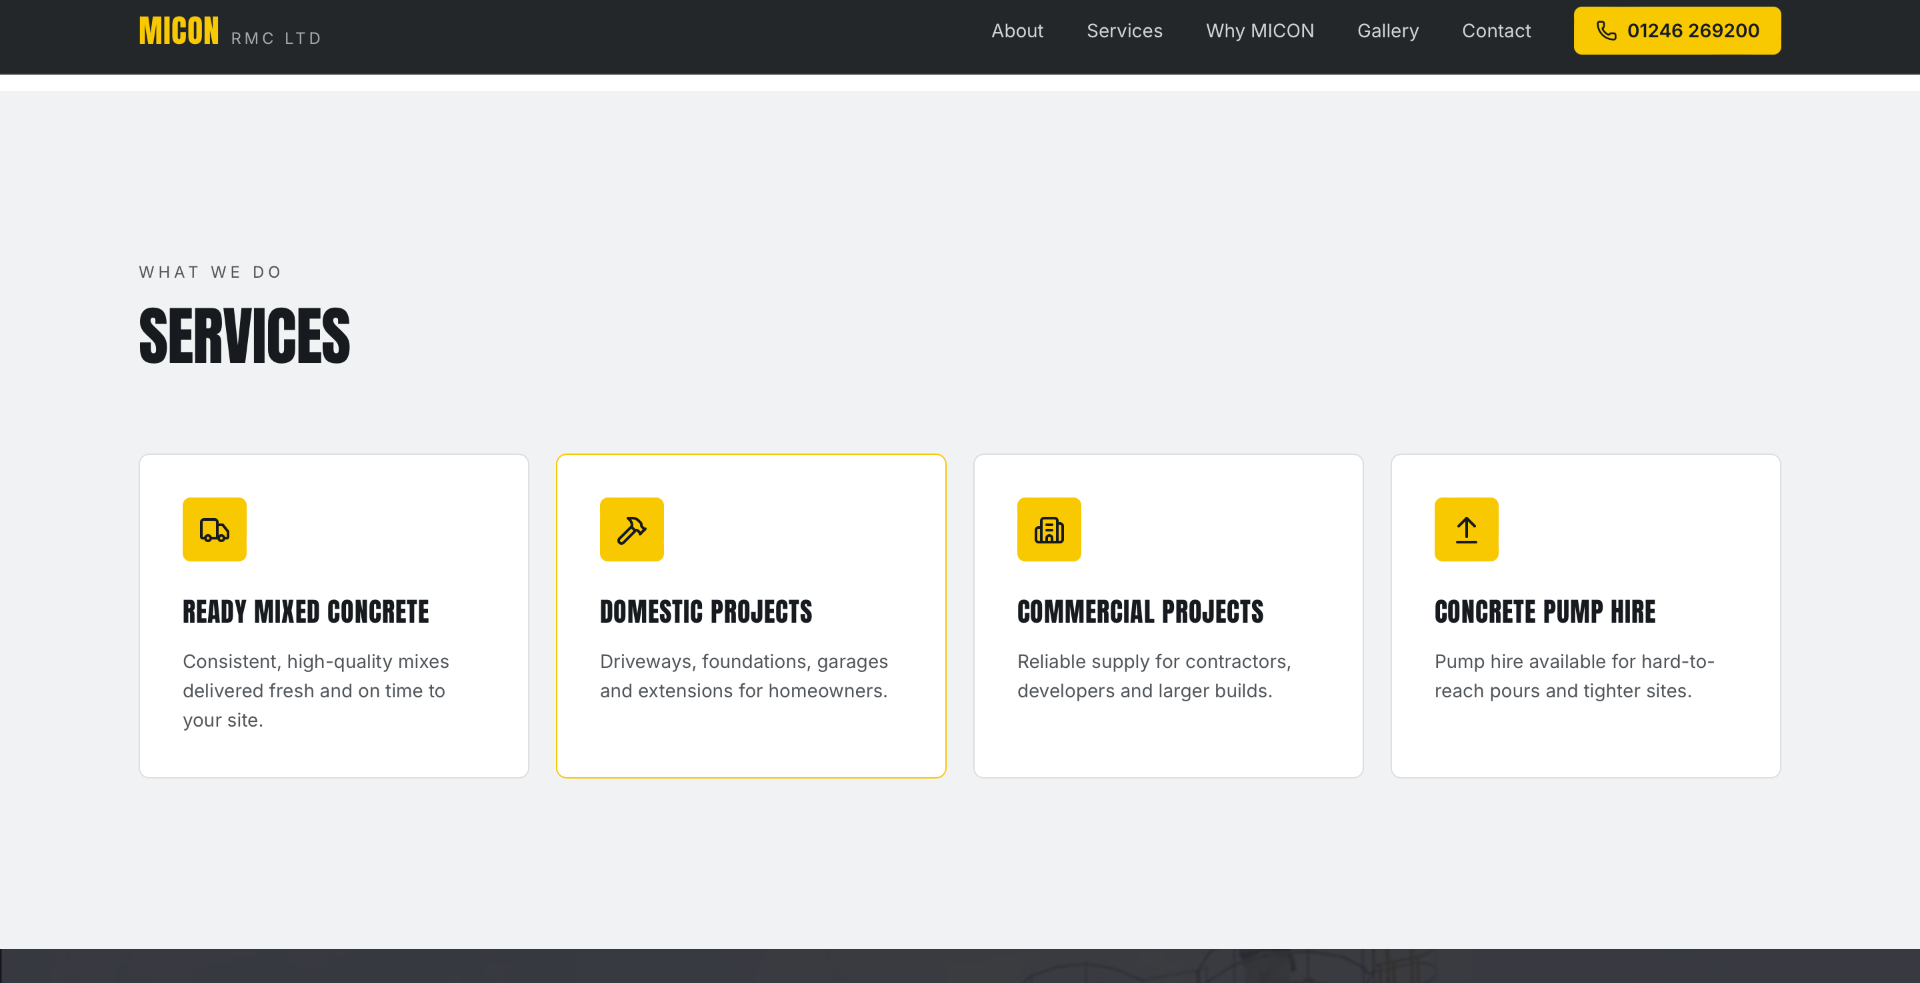Select the Concrete Pump Hire card title
Screen dimensions: 1920x983
pyautogui.click(x=1545, y=612)
